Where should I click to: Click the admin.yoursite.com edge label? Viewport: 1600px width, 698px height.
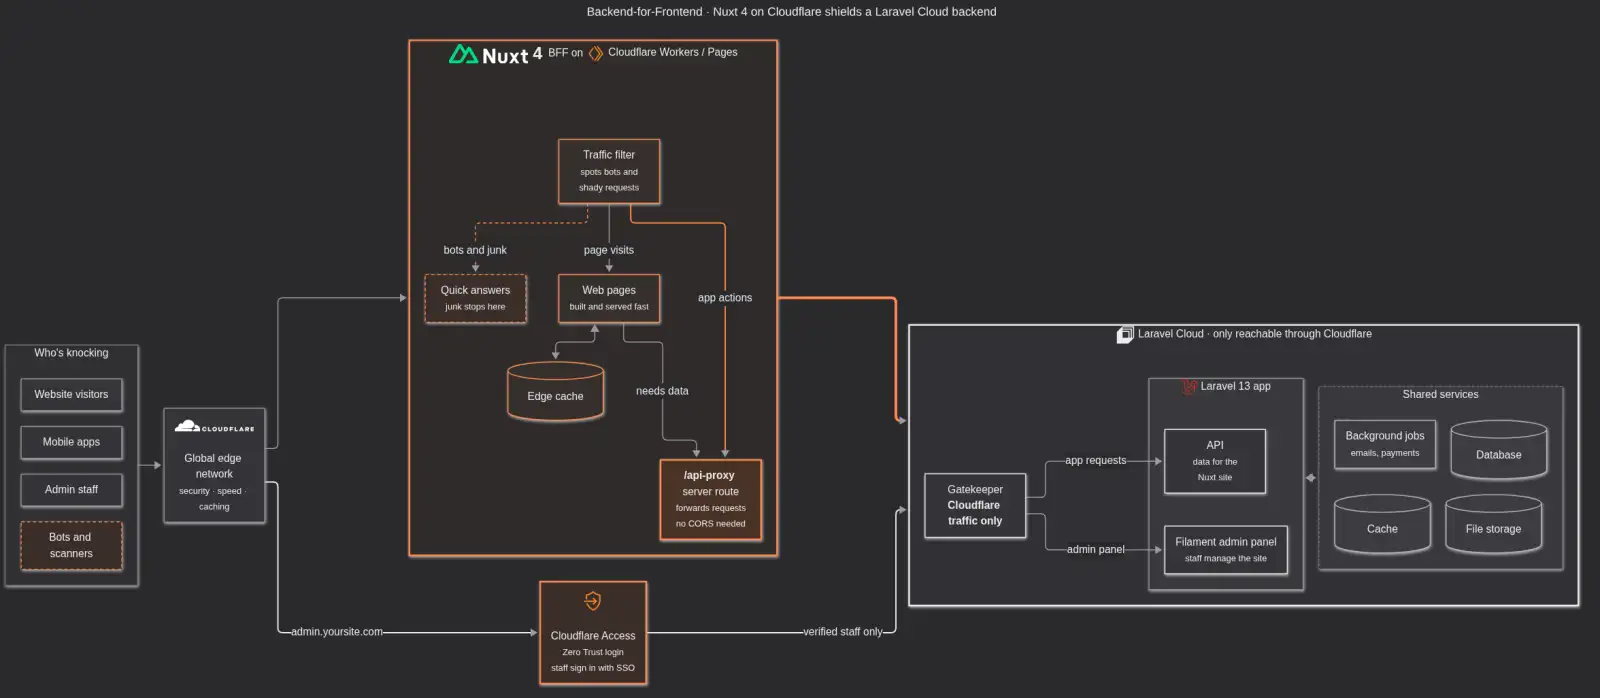coord(337,632)
